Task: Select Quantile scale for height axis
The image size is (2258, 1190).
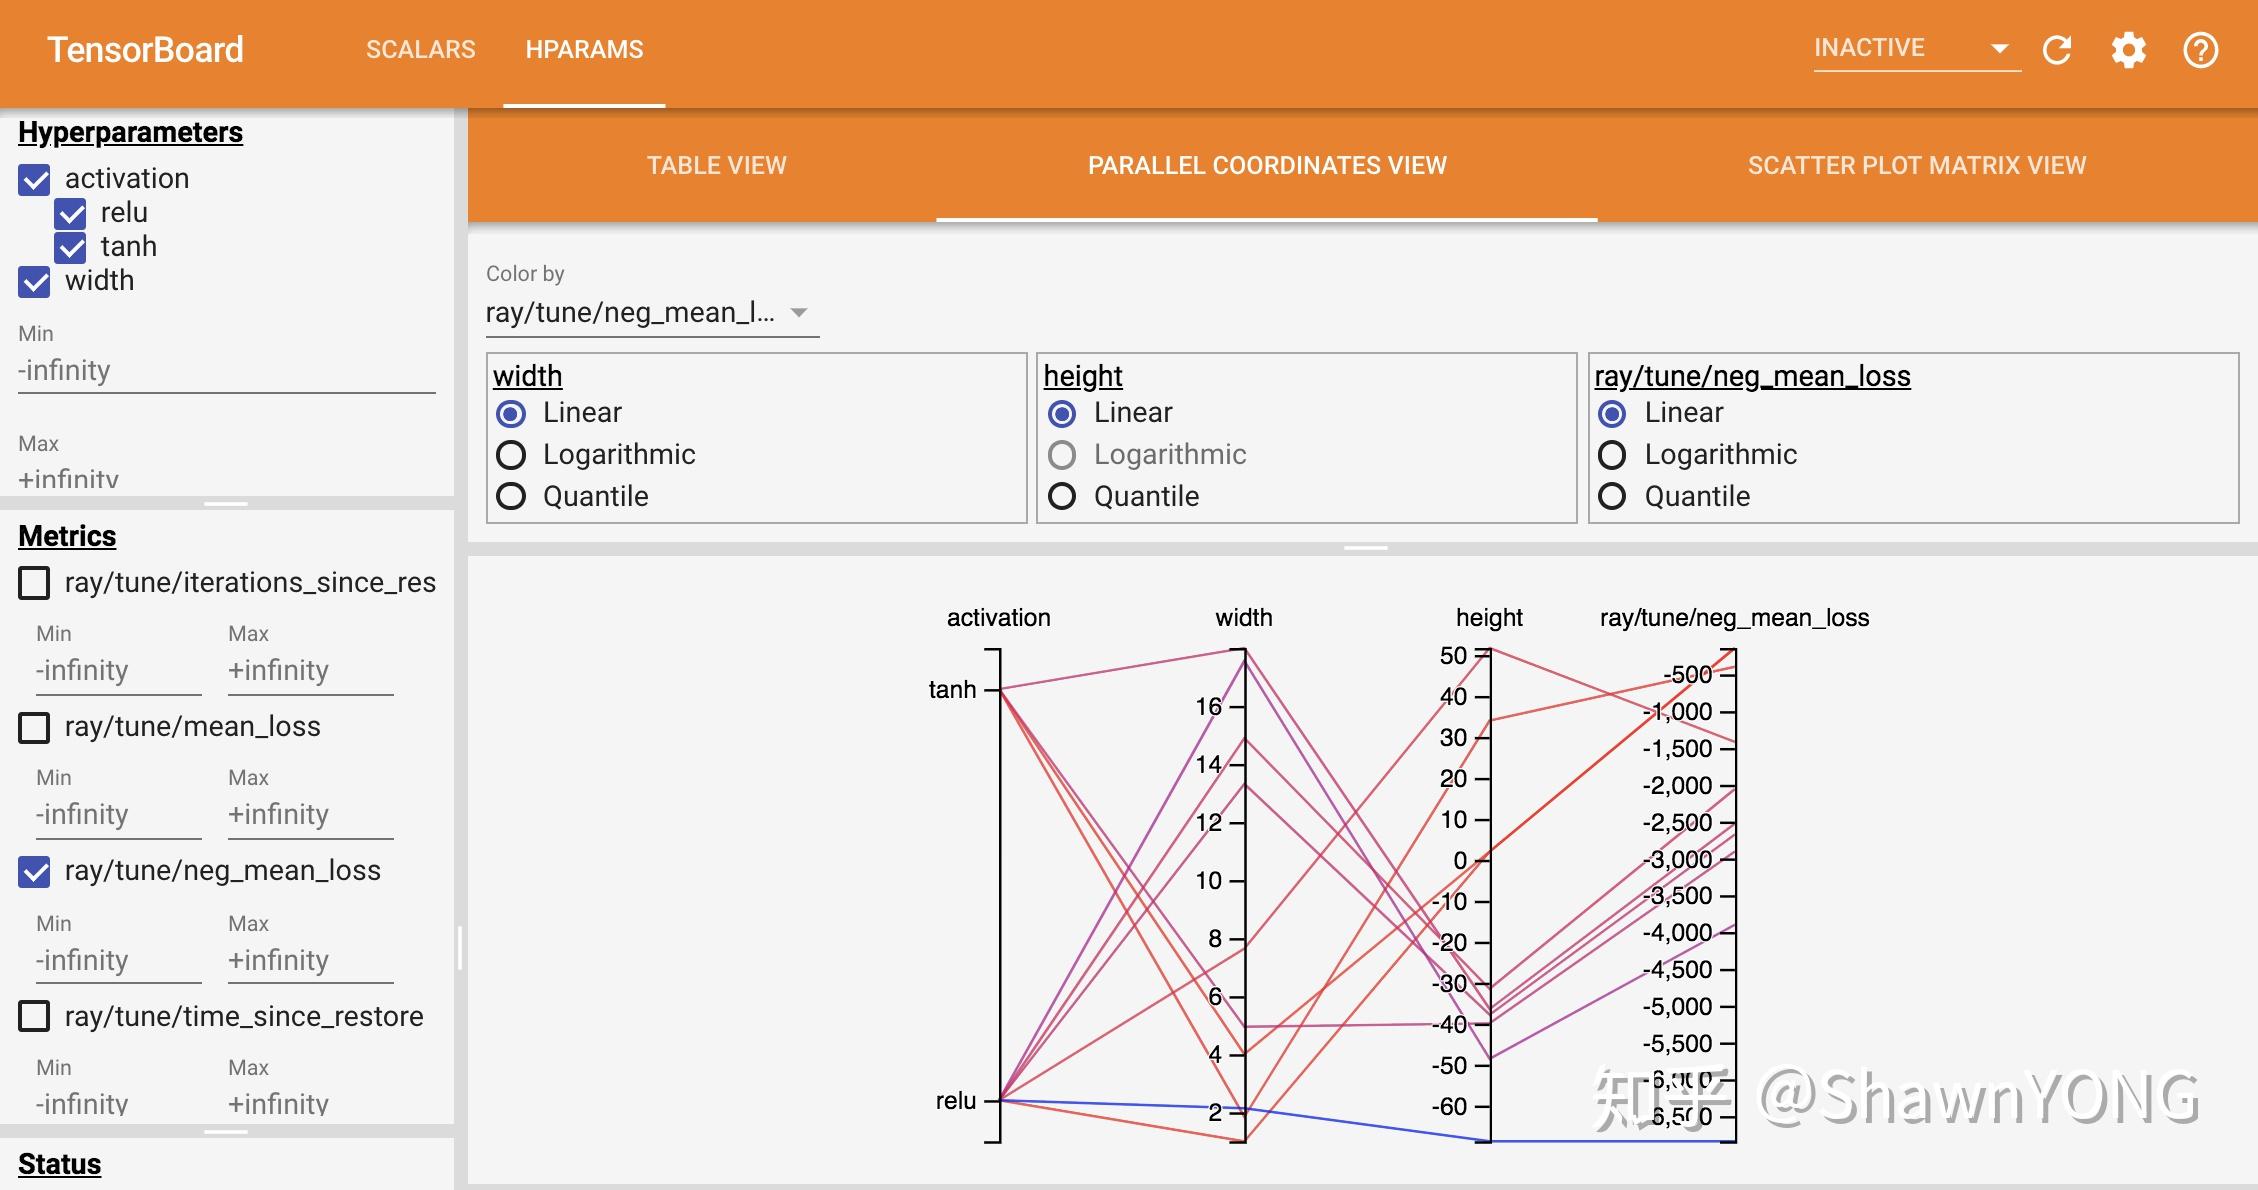Action: click(x=1063, y=494)
